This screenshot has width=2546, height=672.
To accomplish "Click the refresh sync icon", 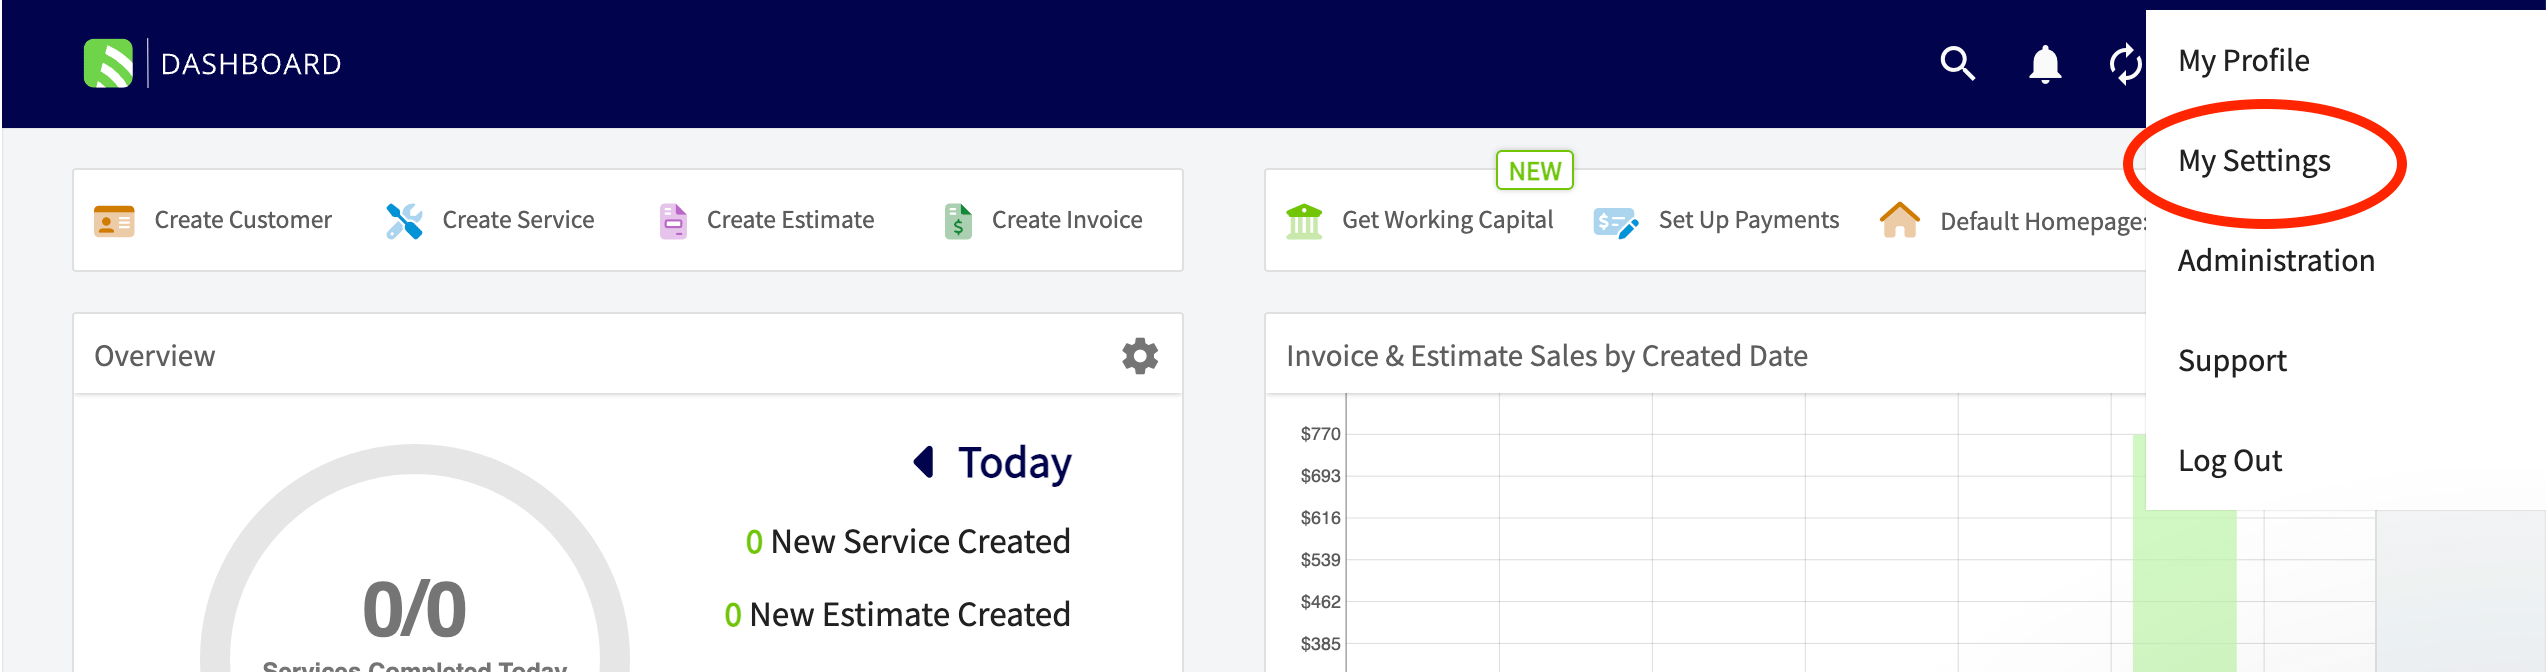I will point(2125,64).
